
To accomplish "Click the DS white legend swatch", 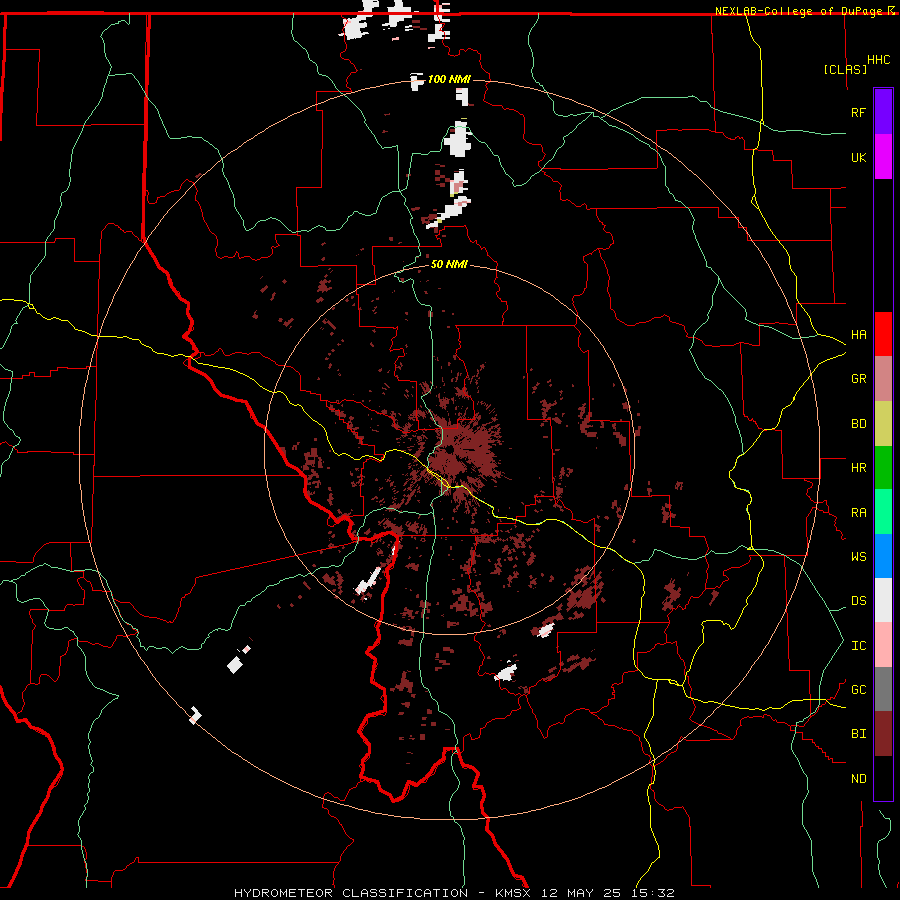I will (883, 600).
